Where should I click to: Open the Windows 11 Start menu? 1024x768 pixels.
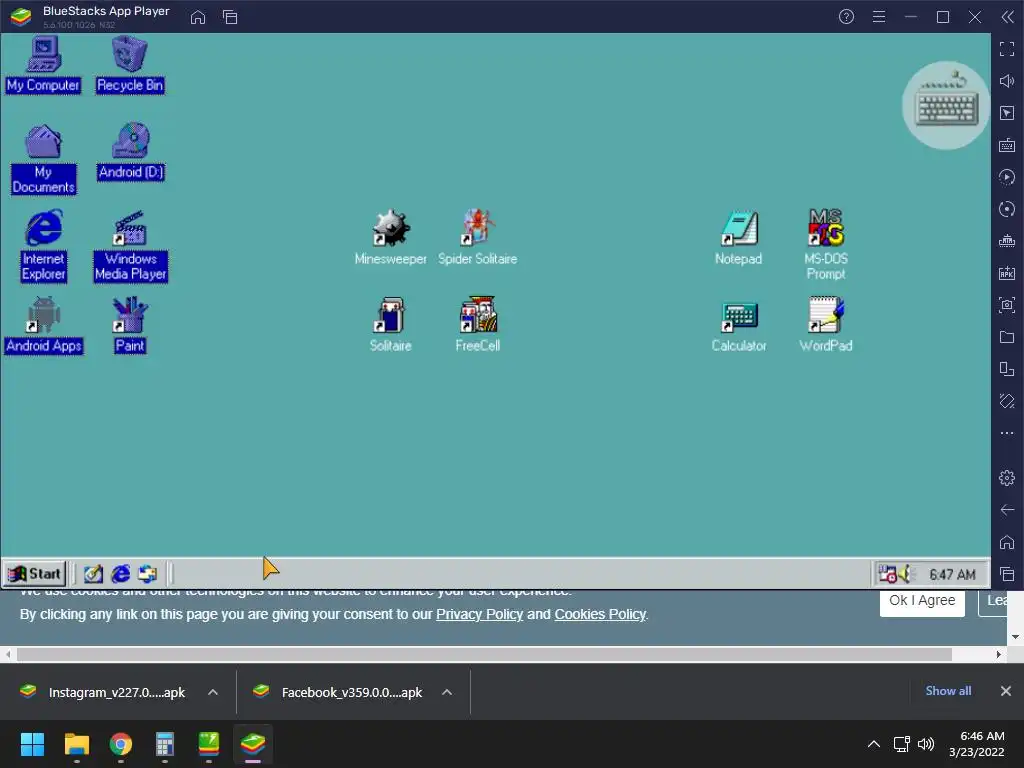[32, 744]
